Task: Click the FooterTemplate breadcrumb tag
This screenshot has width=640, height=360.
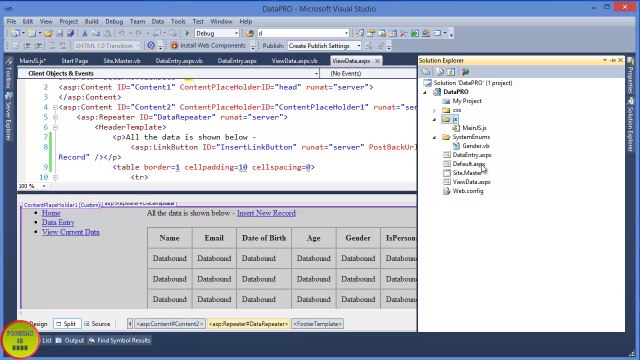Action: (x=317, y=324)
